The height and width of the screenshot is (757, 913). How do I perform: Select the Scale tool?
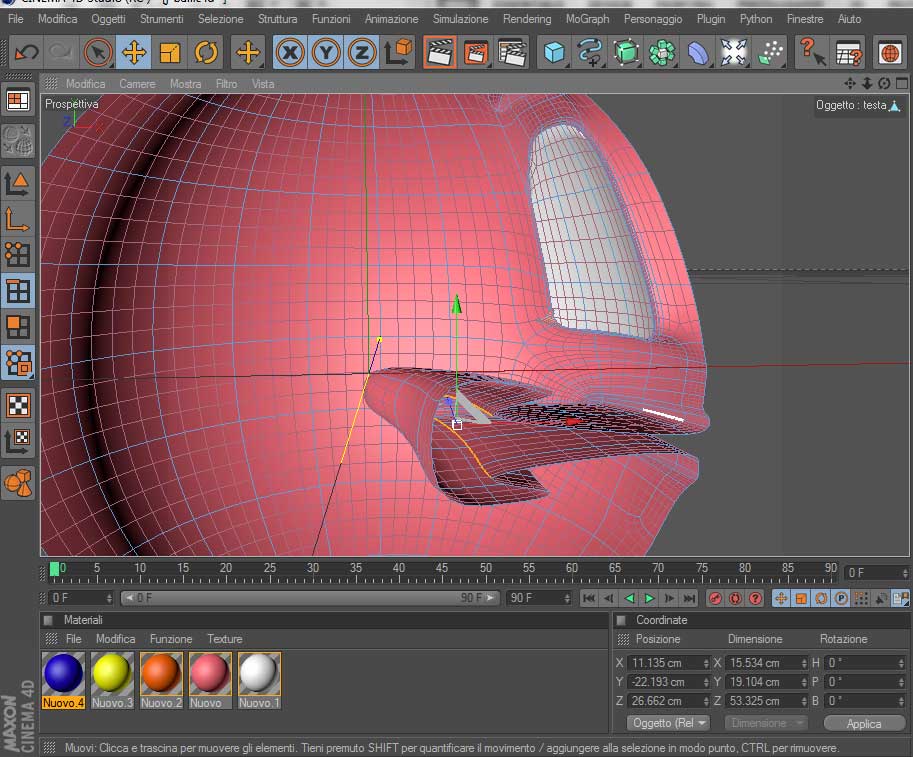pos(170,52)
